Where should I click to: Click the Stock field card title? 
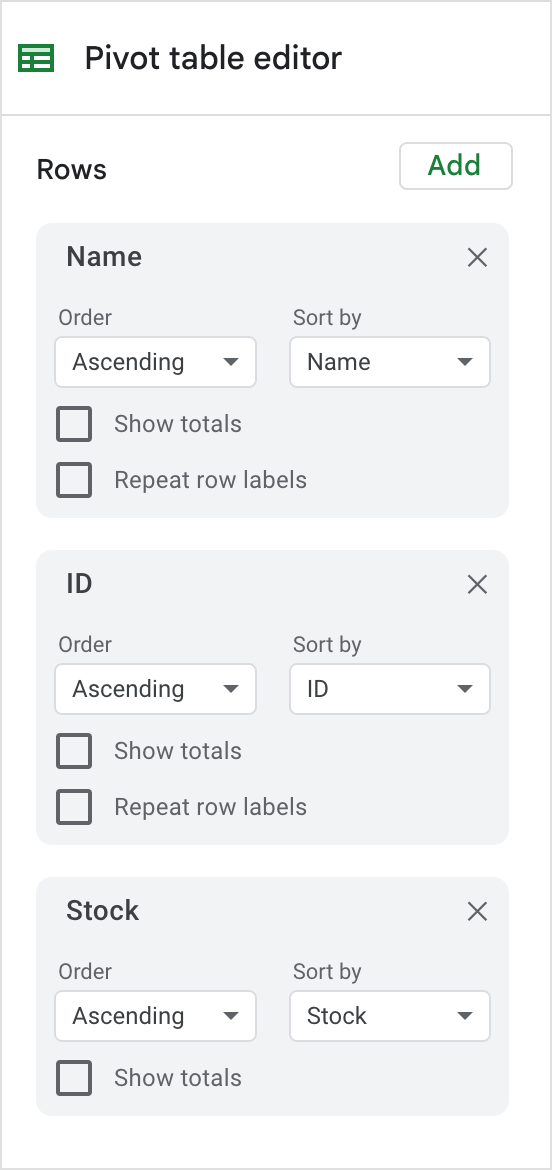[103, 910]
